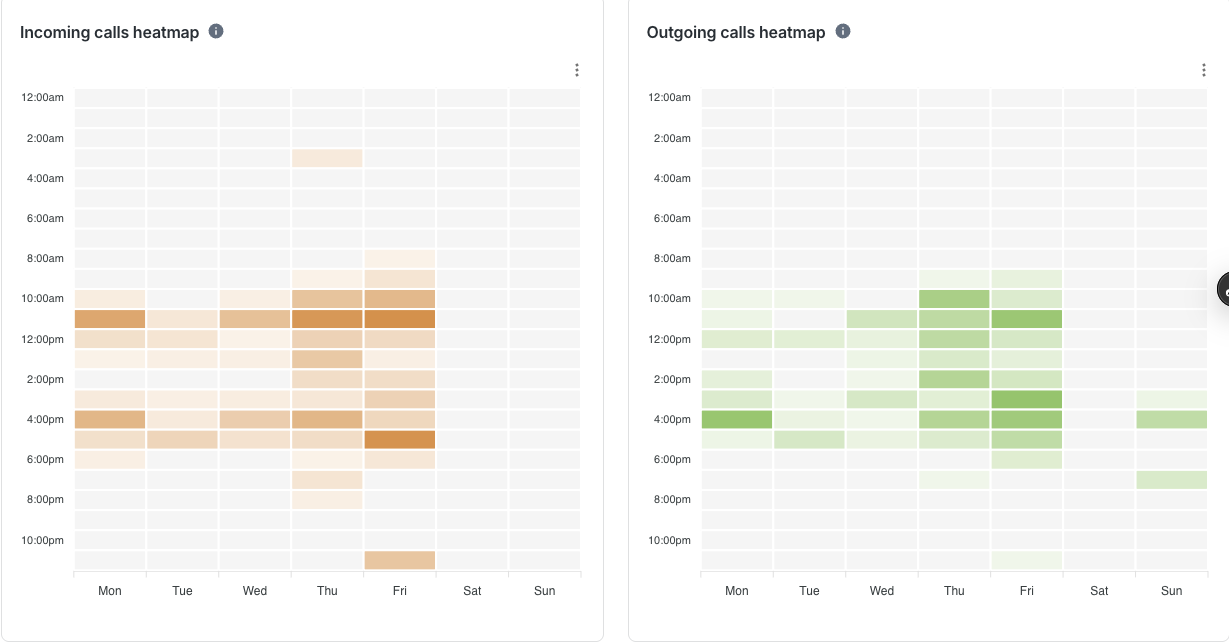Viewport: 1229px width, 643px height.
Task: Select Friday 5:00pm cell in Incoming heatmap
Action: click(400, 439)
